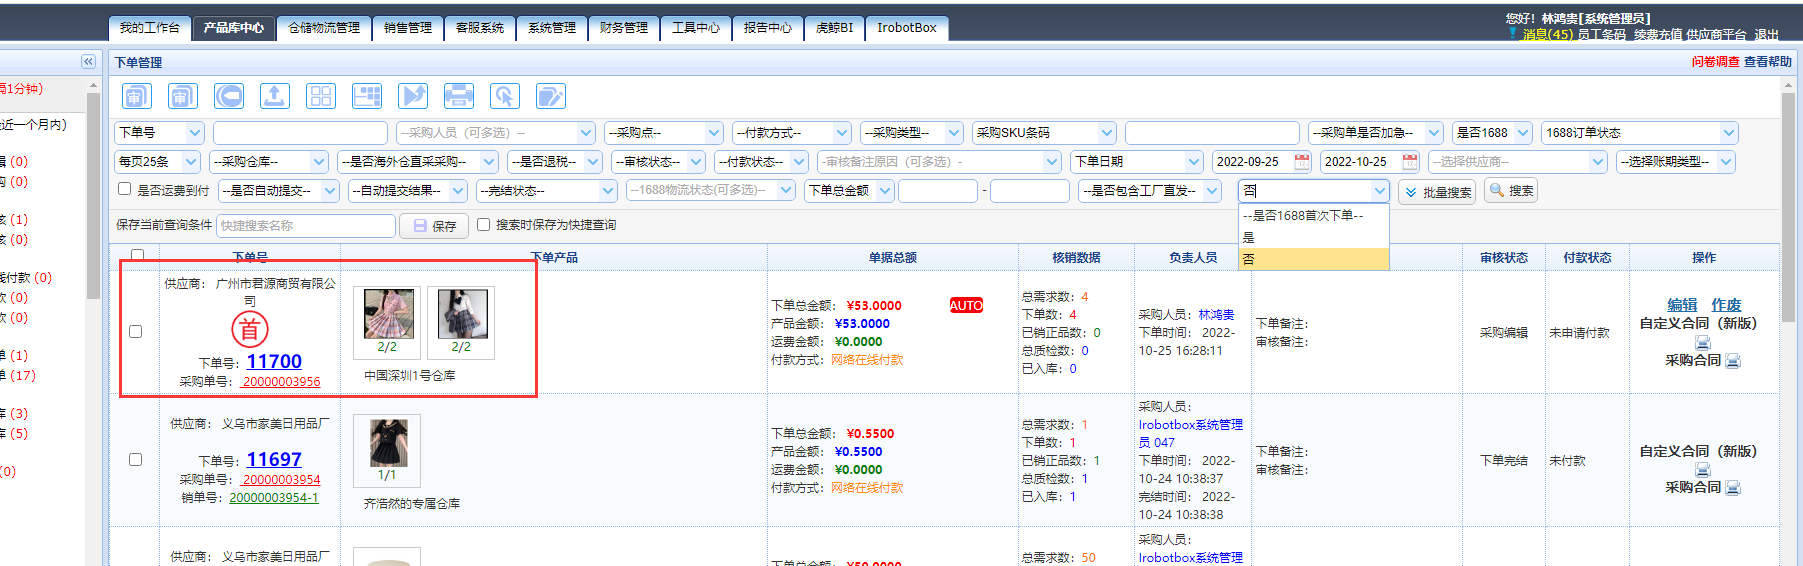
Task: Select the row checkbox for order 11700
Action: [136, 332]
